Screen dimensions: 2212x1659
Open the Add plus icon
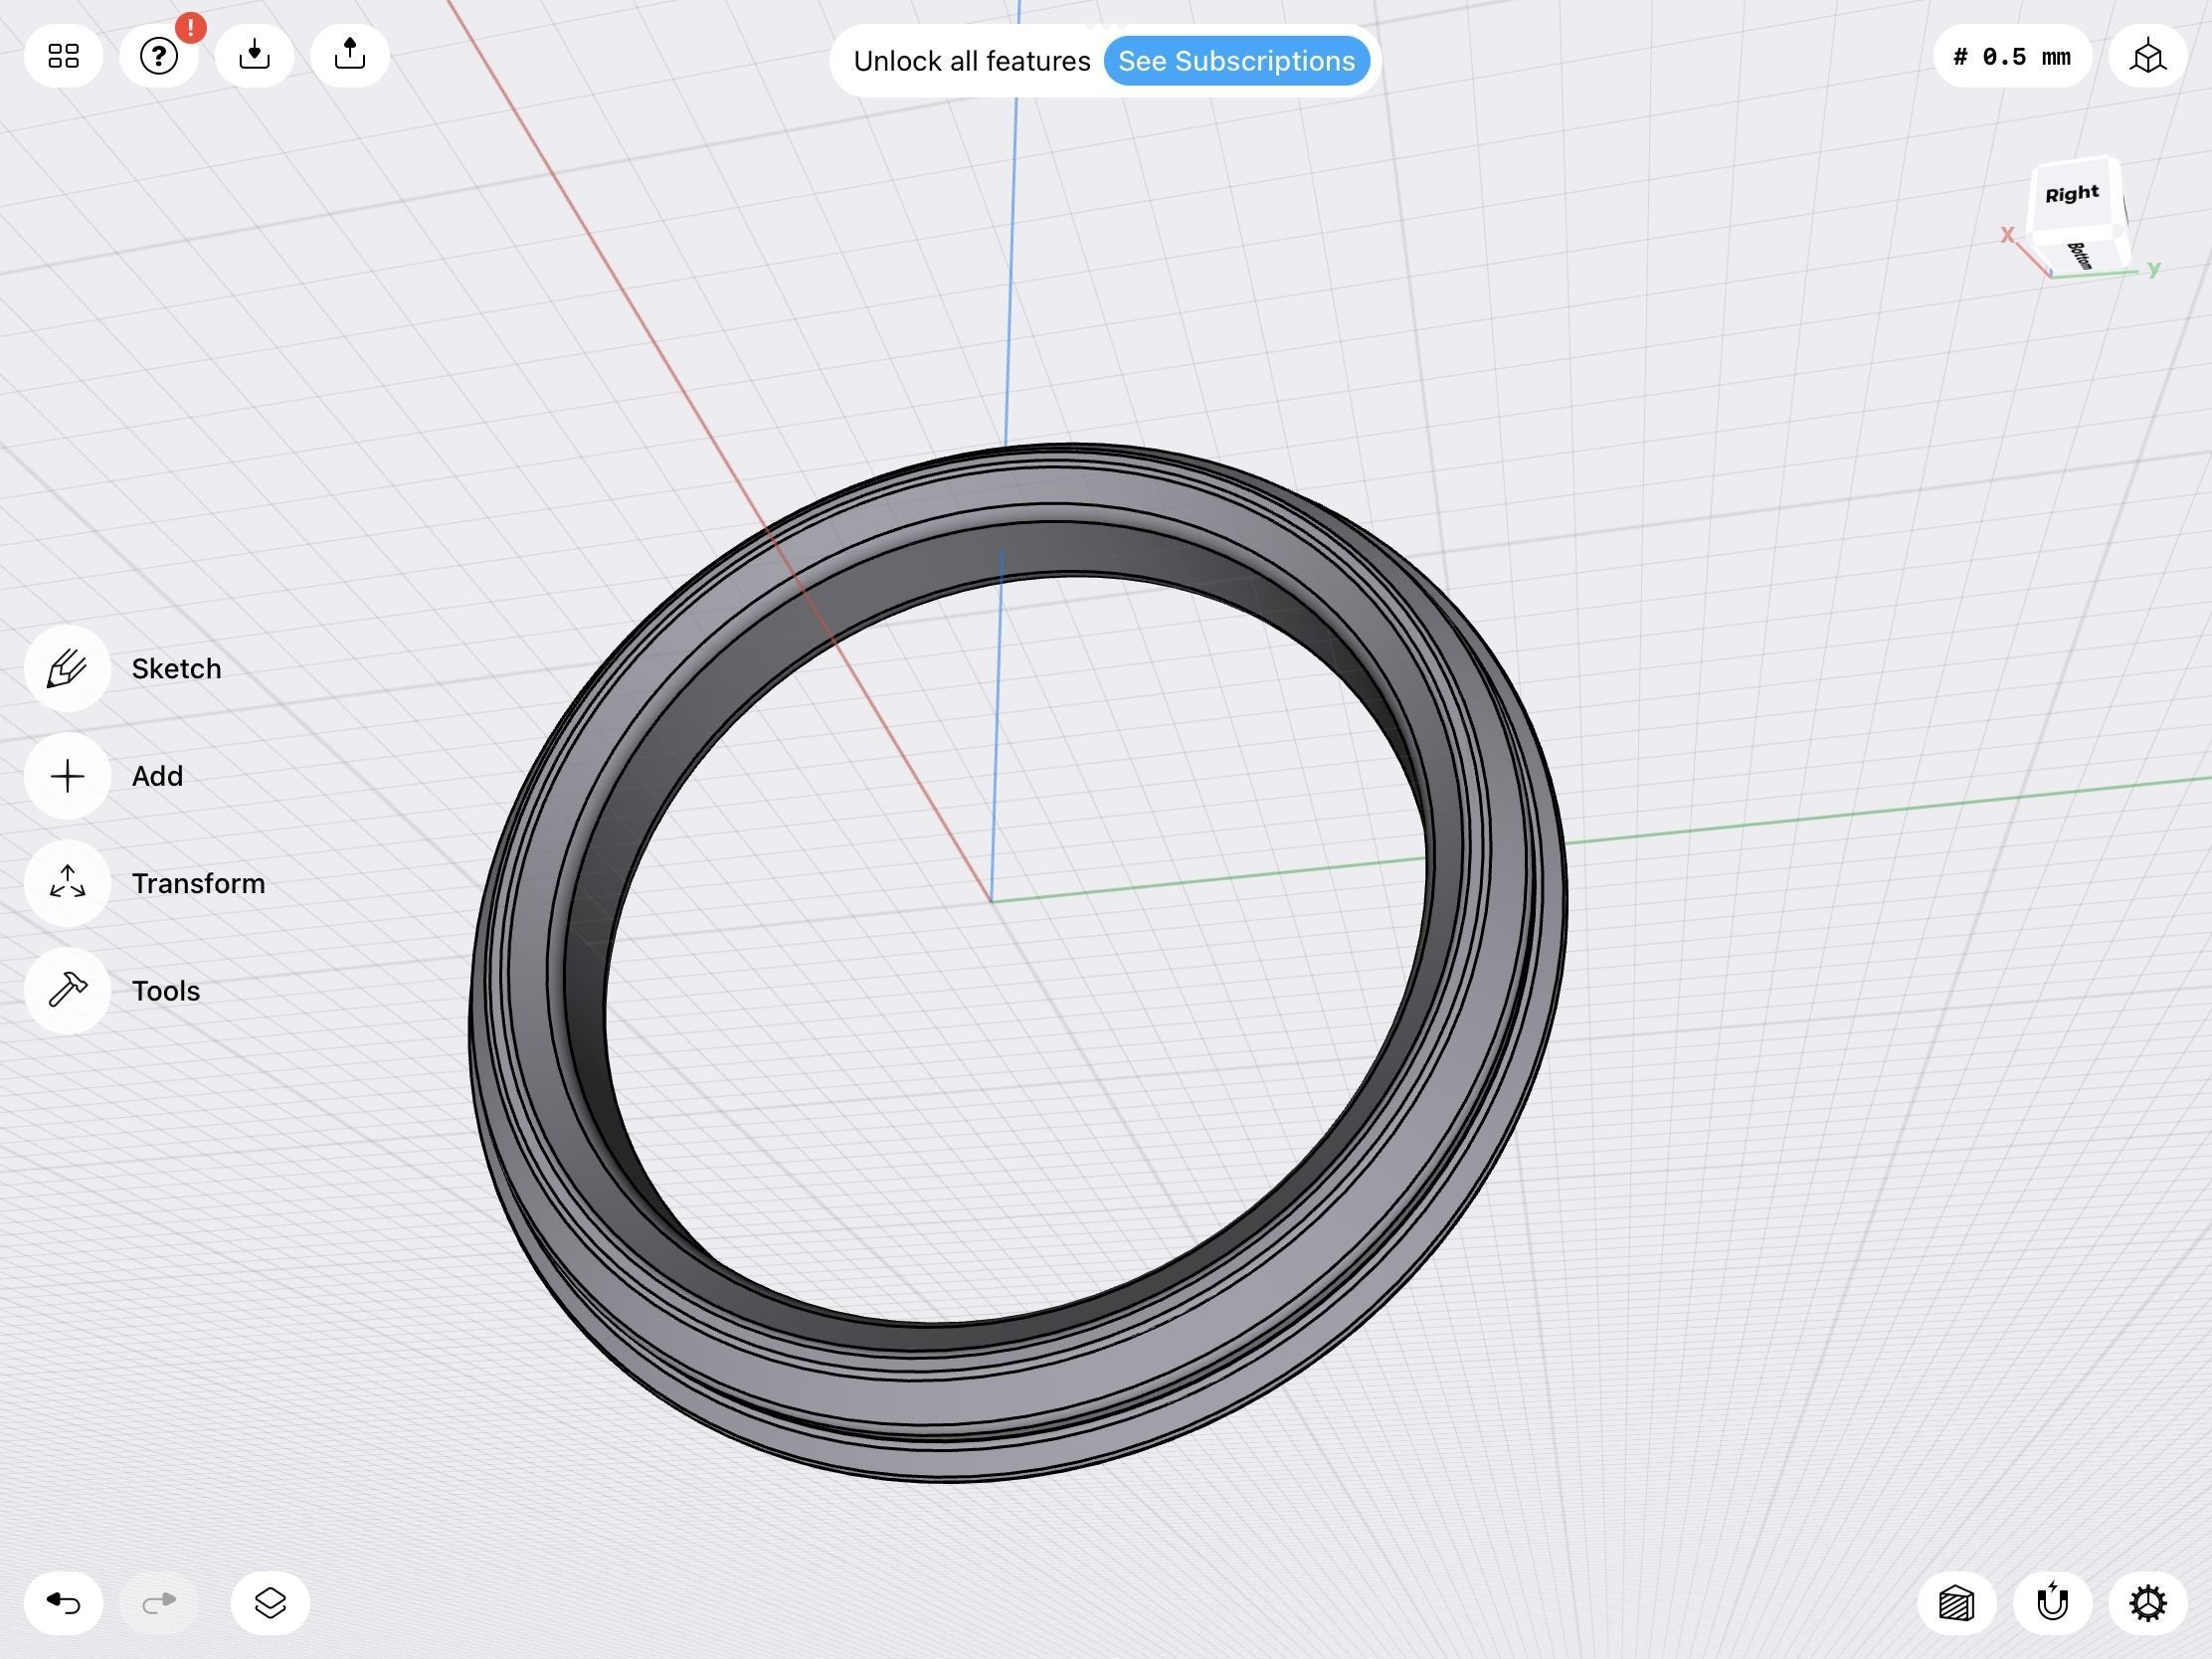[67, 776]
